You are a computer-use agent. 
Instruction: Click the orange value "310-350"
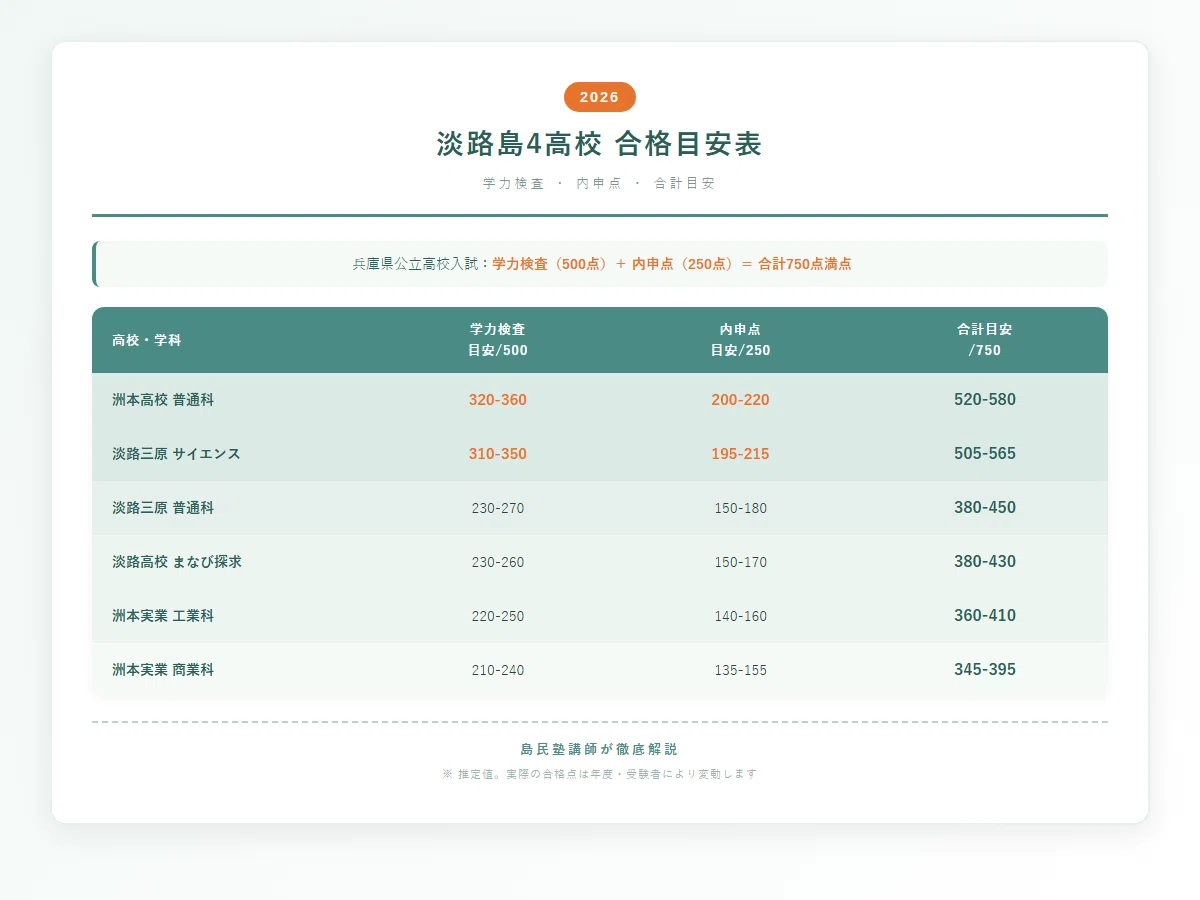coord(498,454)
